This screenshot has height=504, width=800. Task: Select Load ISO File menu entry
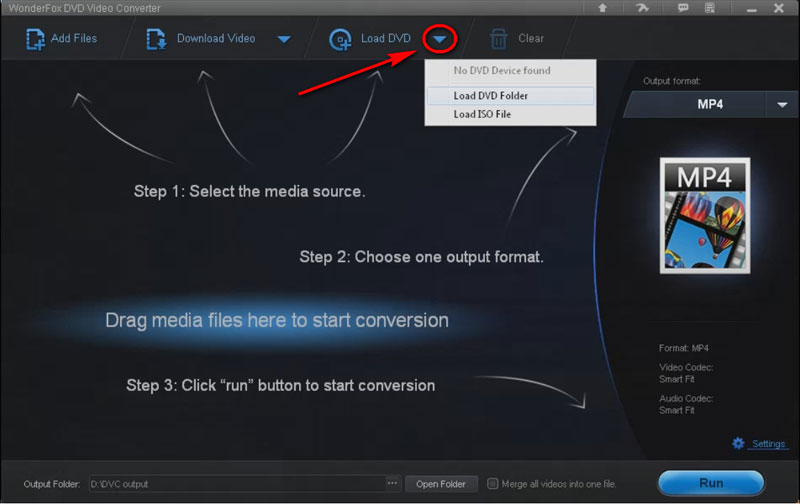(x=510, y=114)
